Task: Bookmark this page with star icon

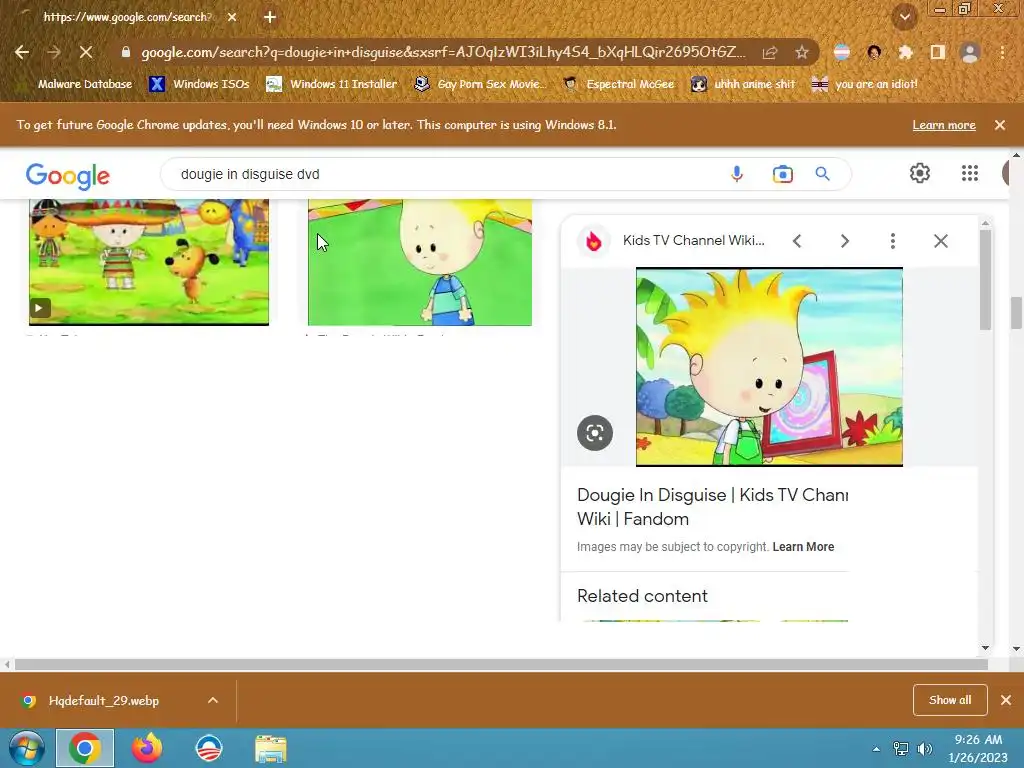Action: pyautogui.click(x=802, y=52)
